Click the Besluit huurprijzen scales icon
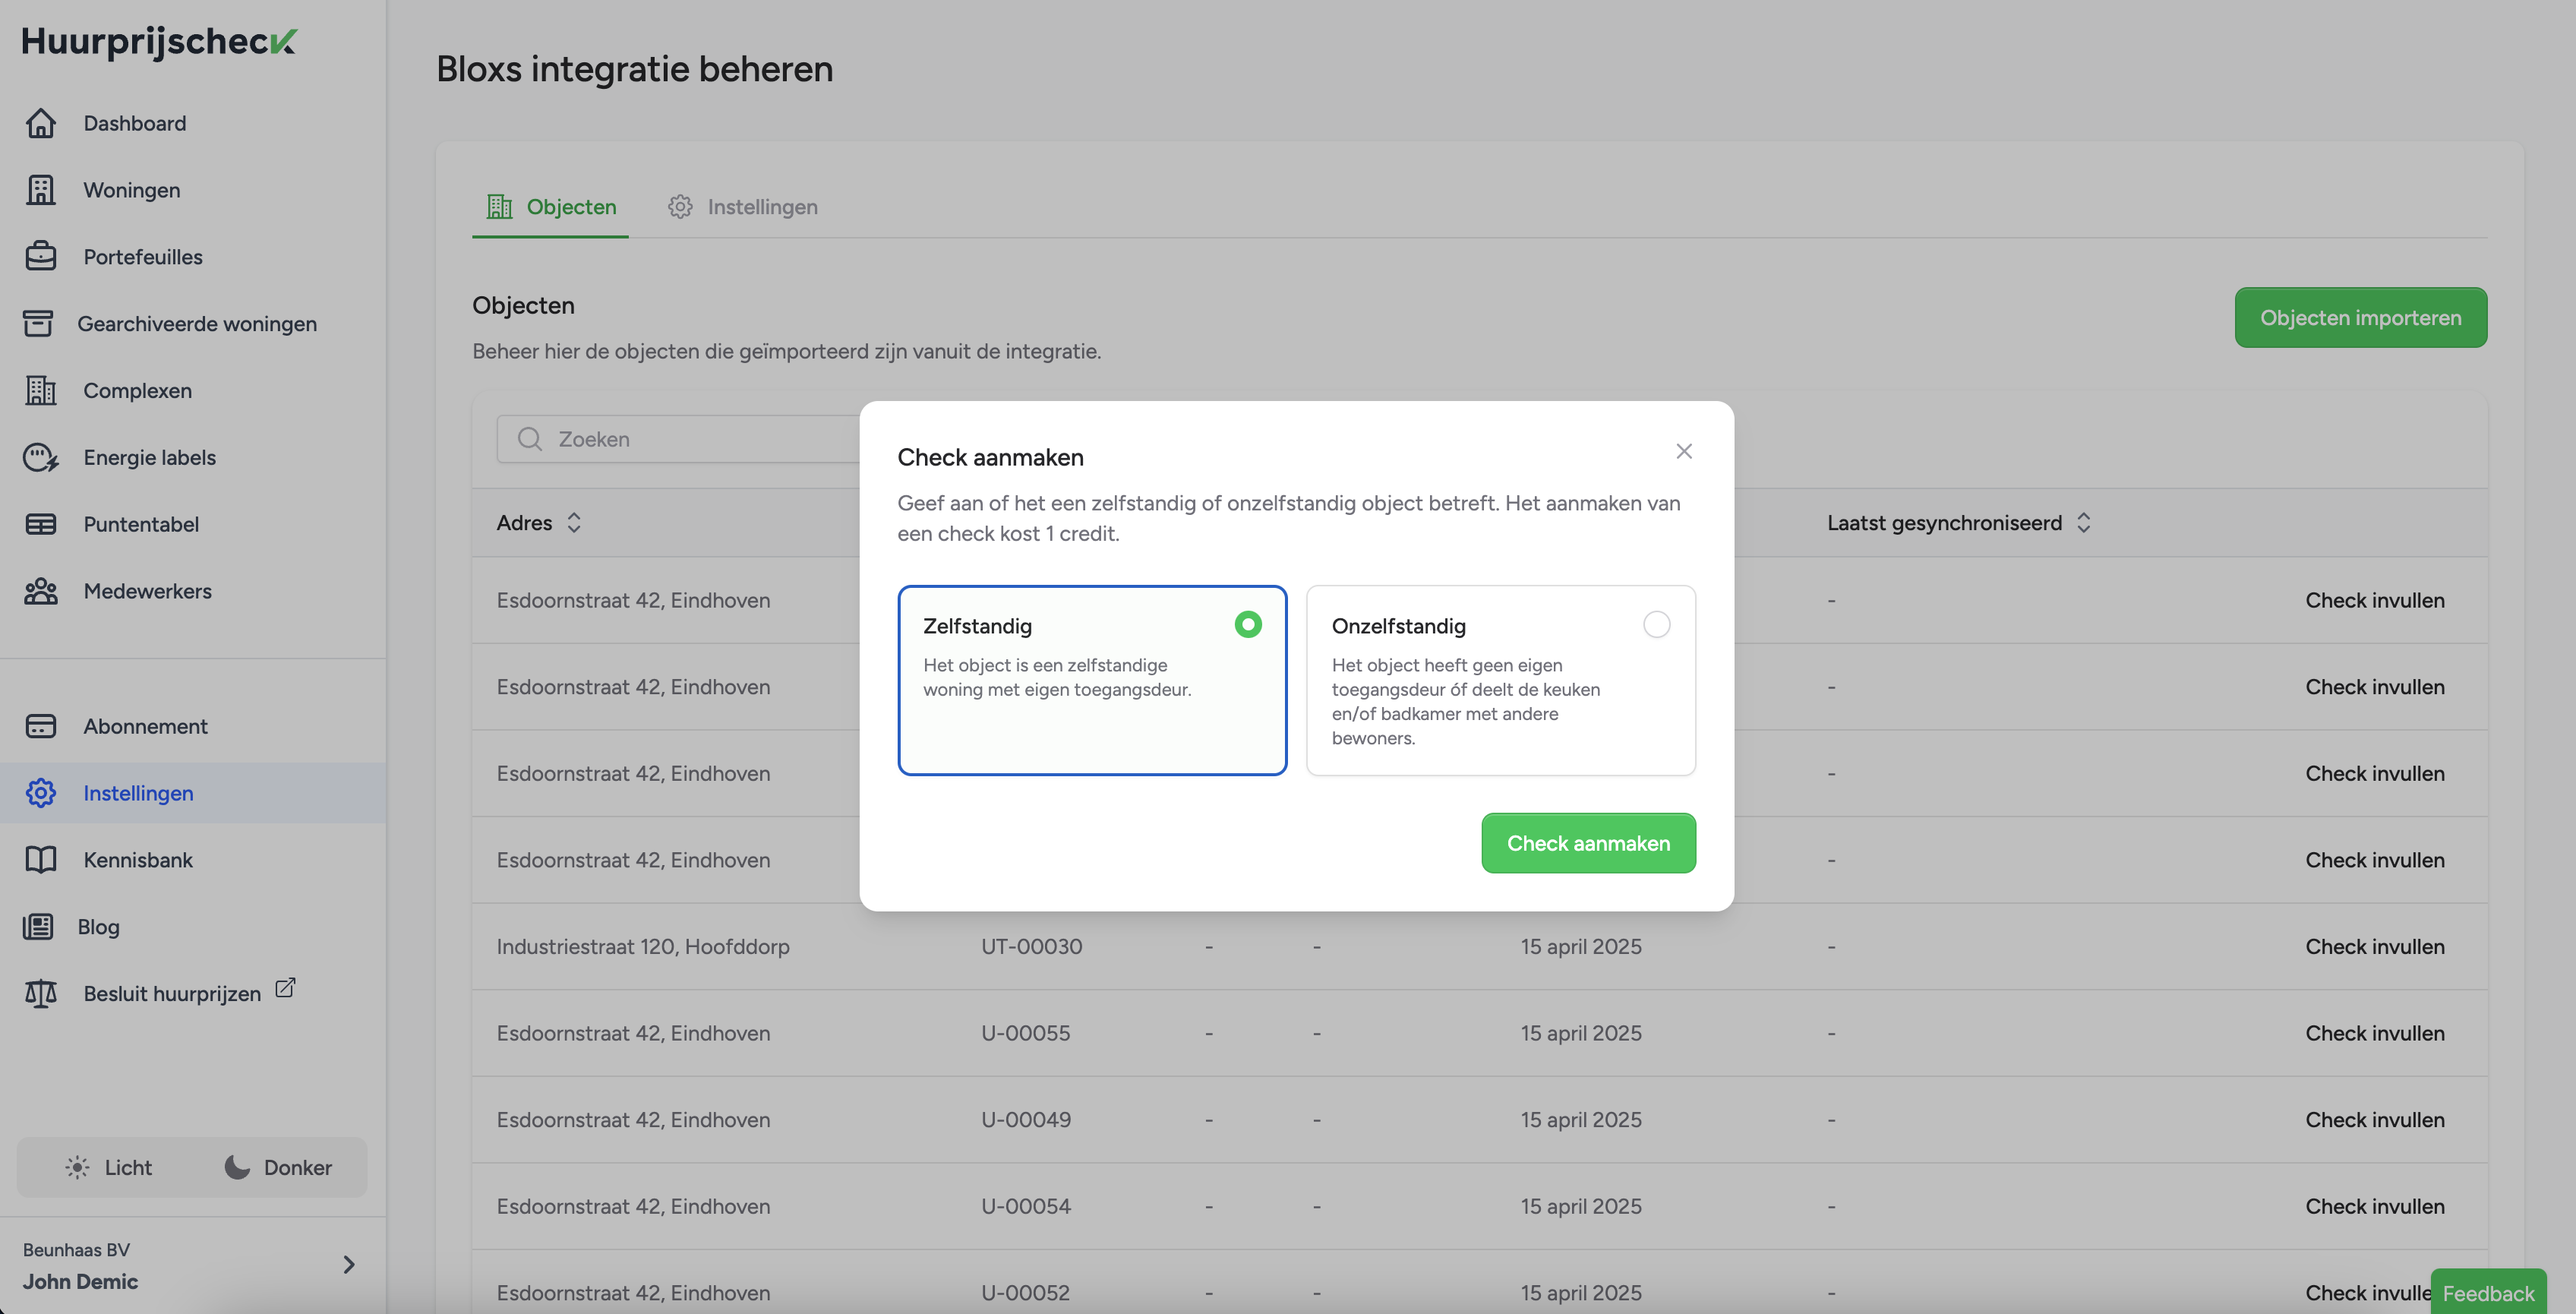 pyautogui.click(x=41, y=993)
